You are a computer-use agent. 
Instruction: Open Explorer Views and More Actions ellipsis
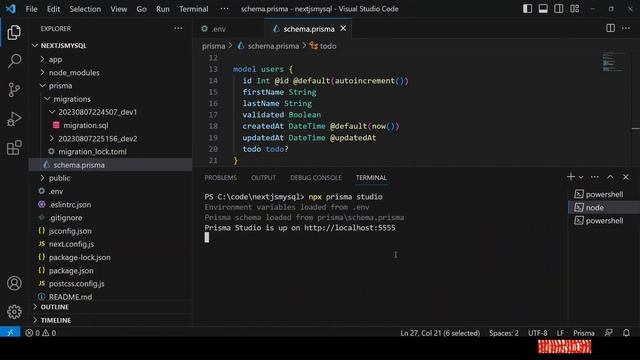(x=178, y=28)
